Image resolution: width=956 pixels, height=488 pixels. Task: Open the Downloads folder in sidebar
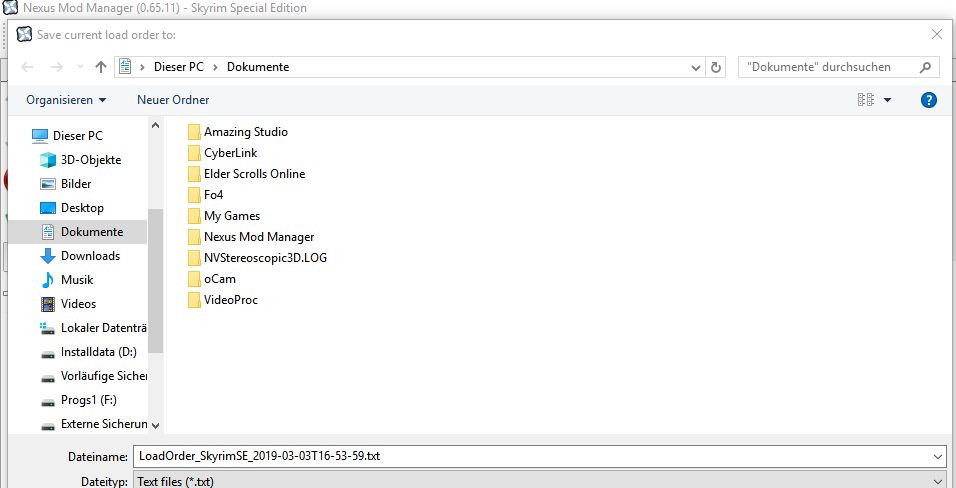(x=90, y=256)
